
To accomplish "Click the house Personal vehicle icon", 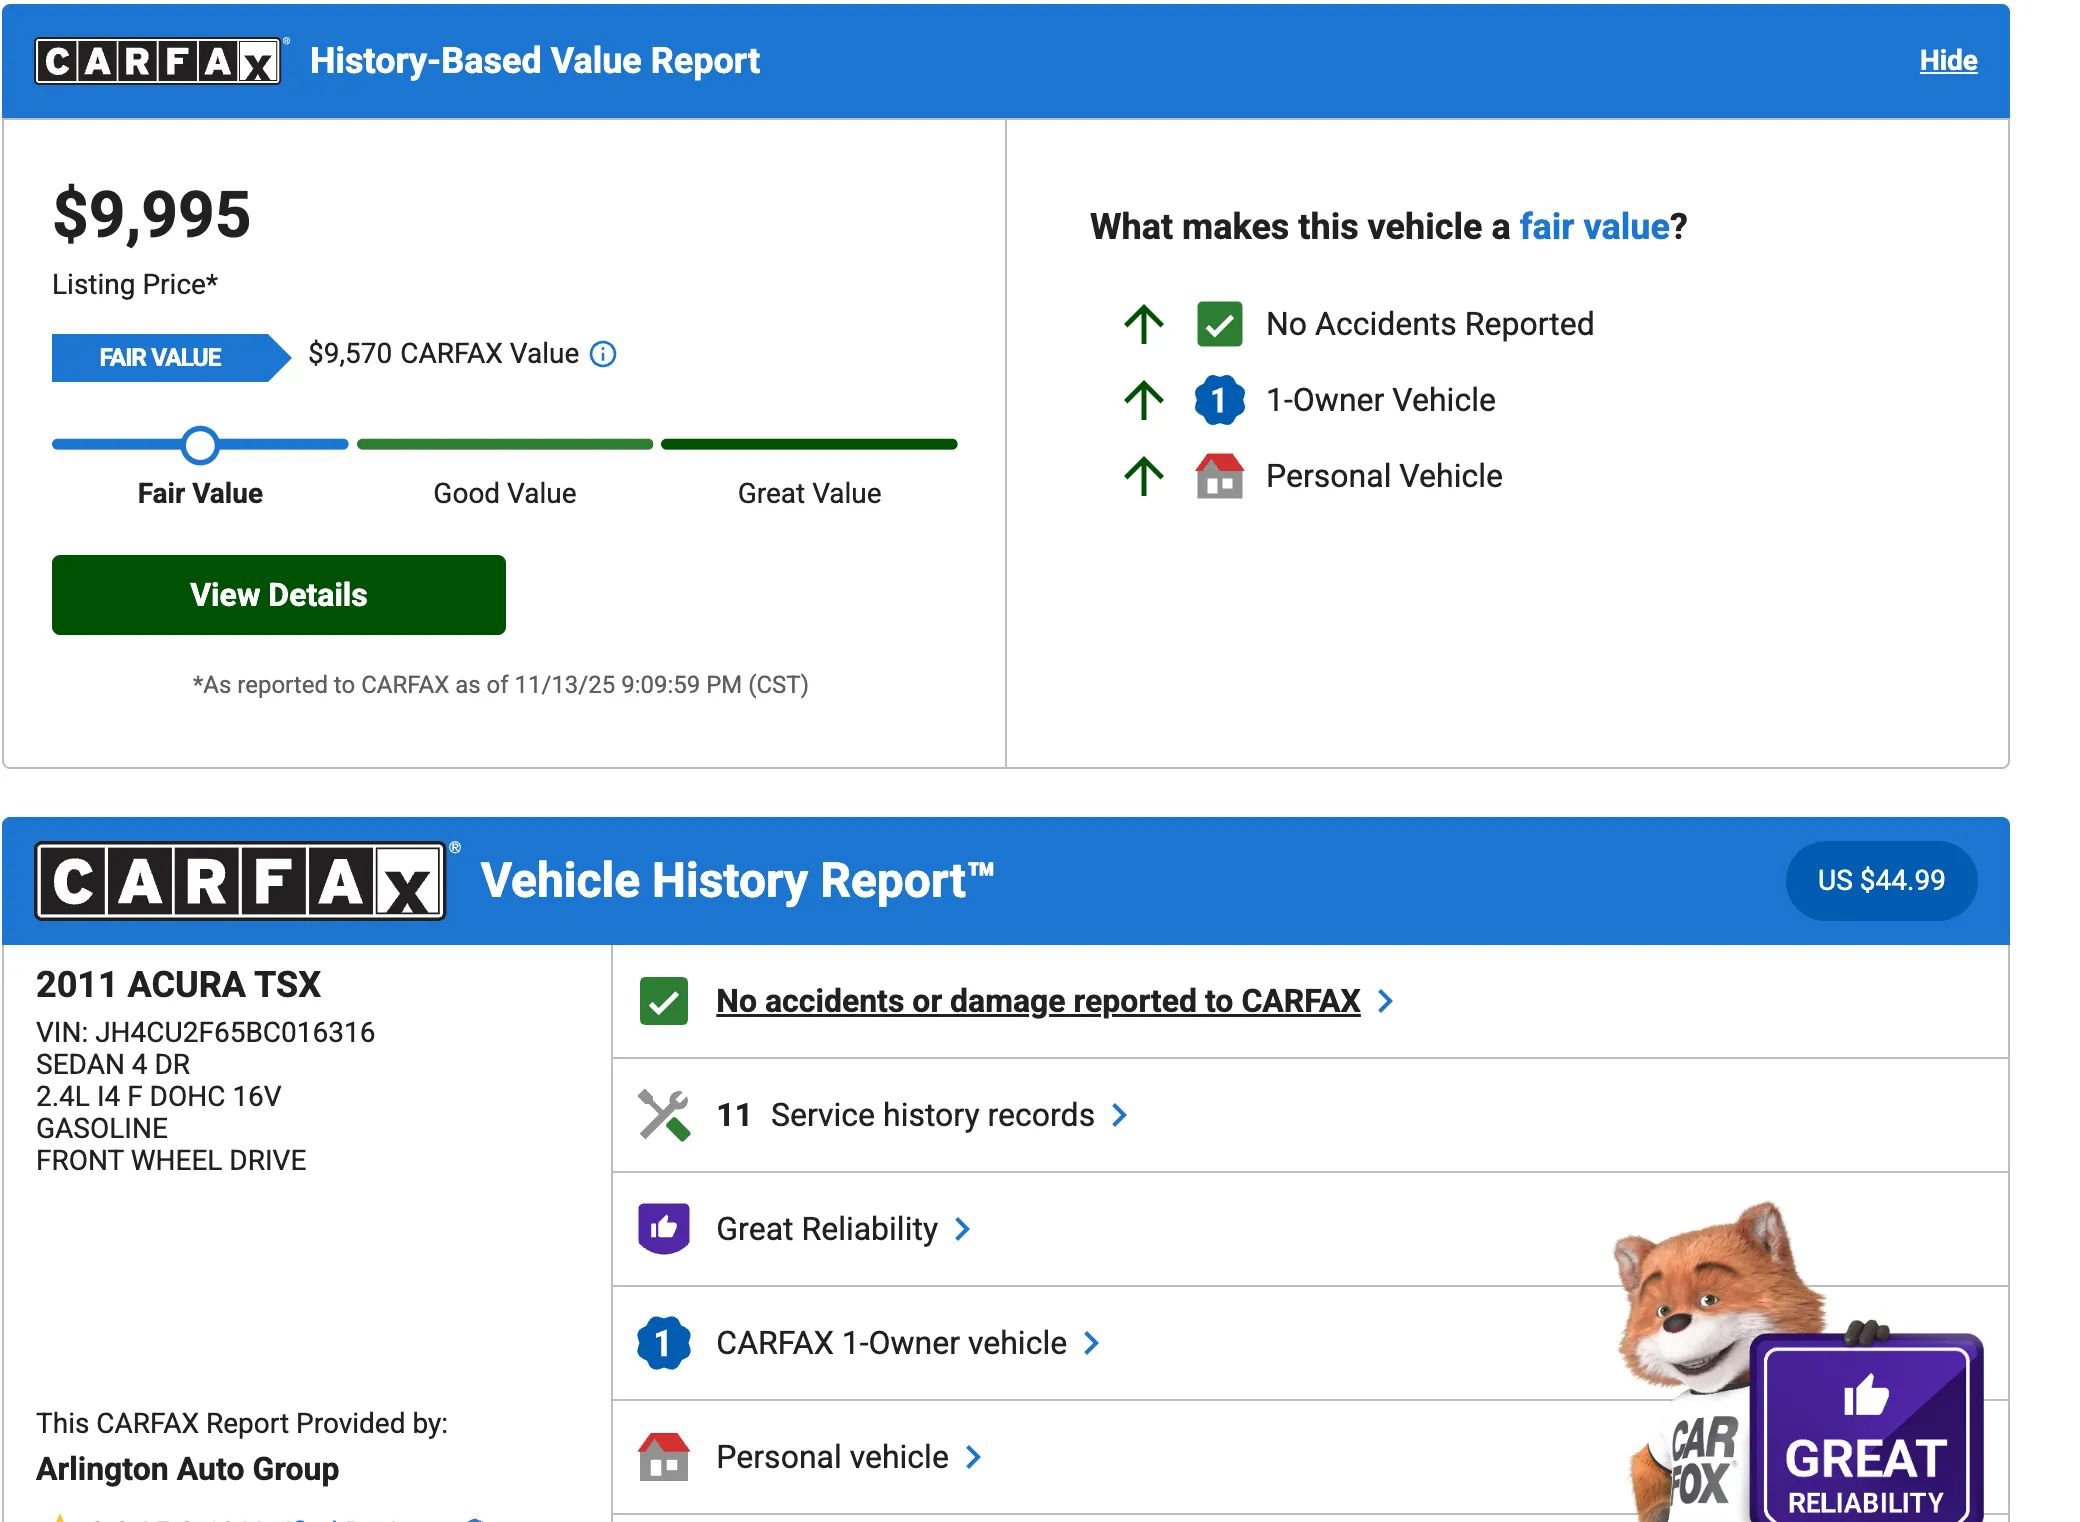I will [x=663, y=1457].
